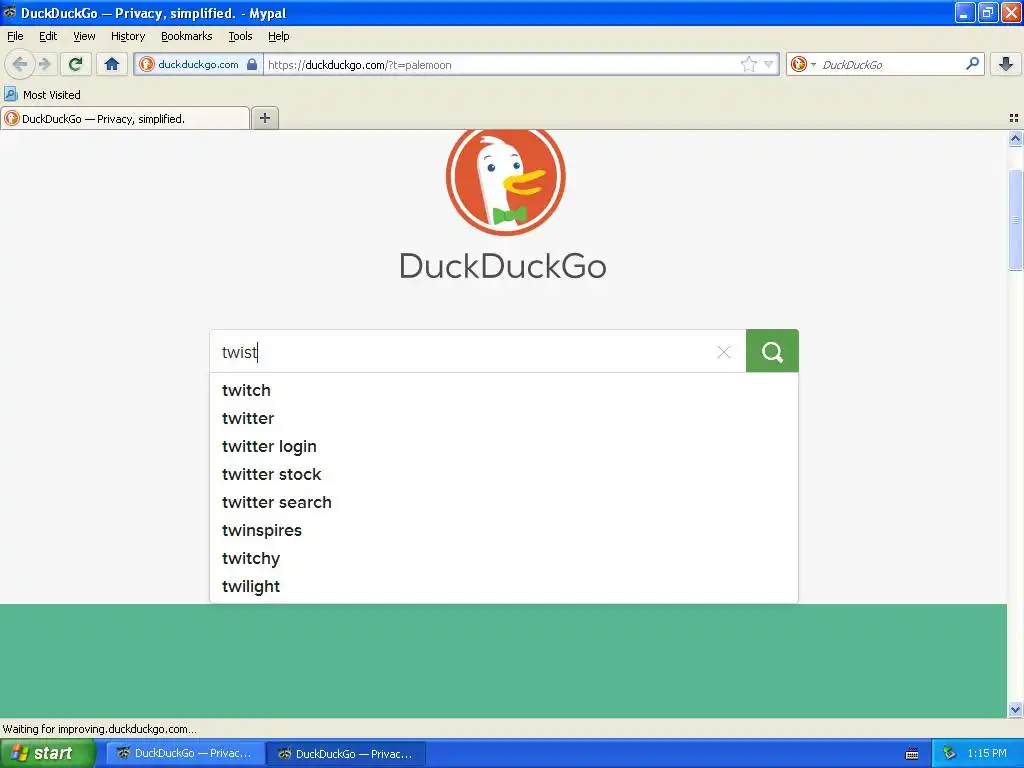This screenshot has width=1024, height=768.
Task: Open the File menu
Action: tap(15, 36)
